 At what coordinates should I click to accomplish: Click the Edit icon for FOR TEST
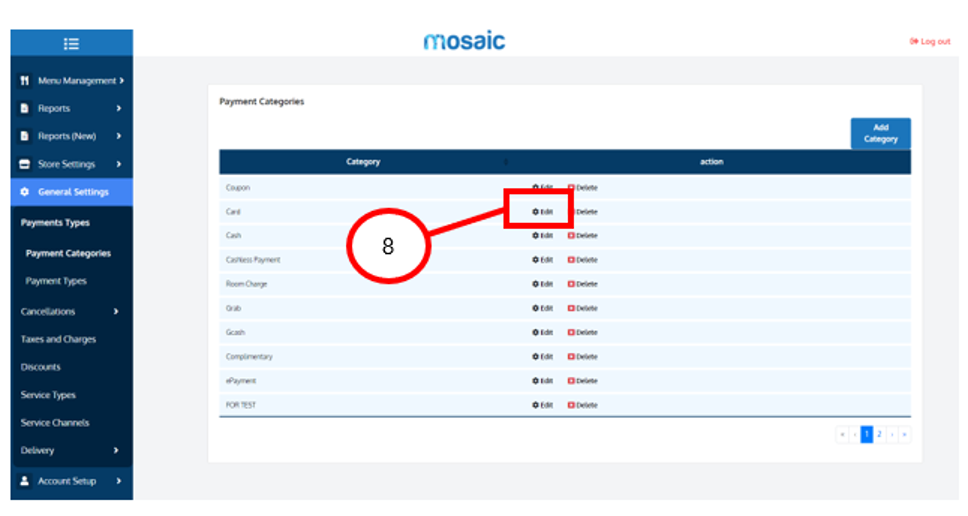pyautogui.click(x=536, y=405)
